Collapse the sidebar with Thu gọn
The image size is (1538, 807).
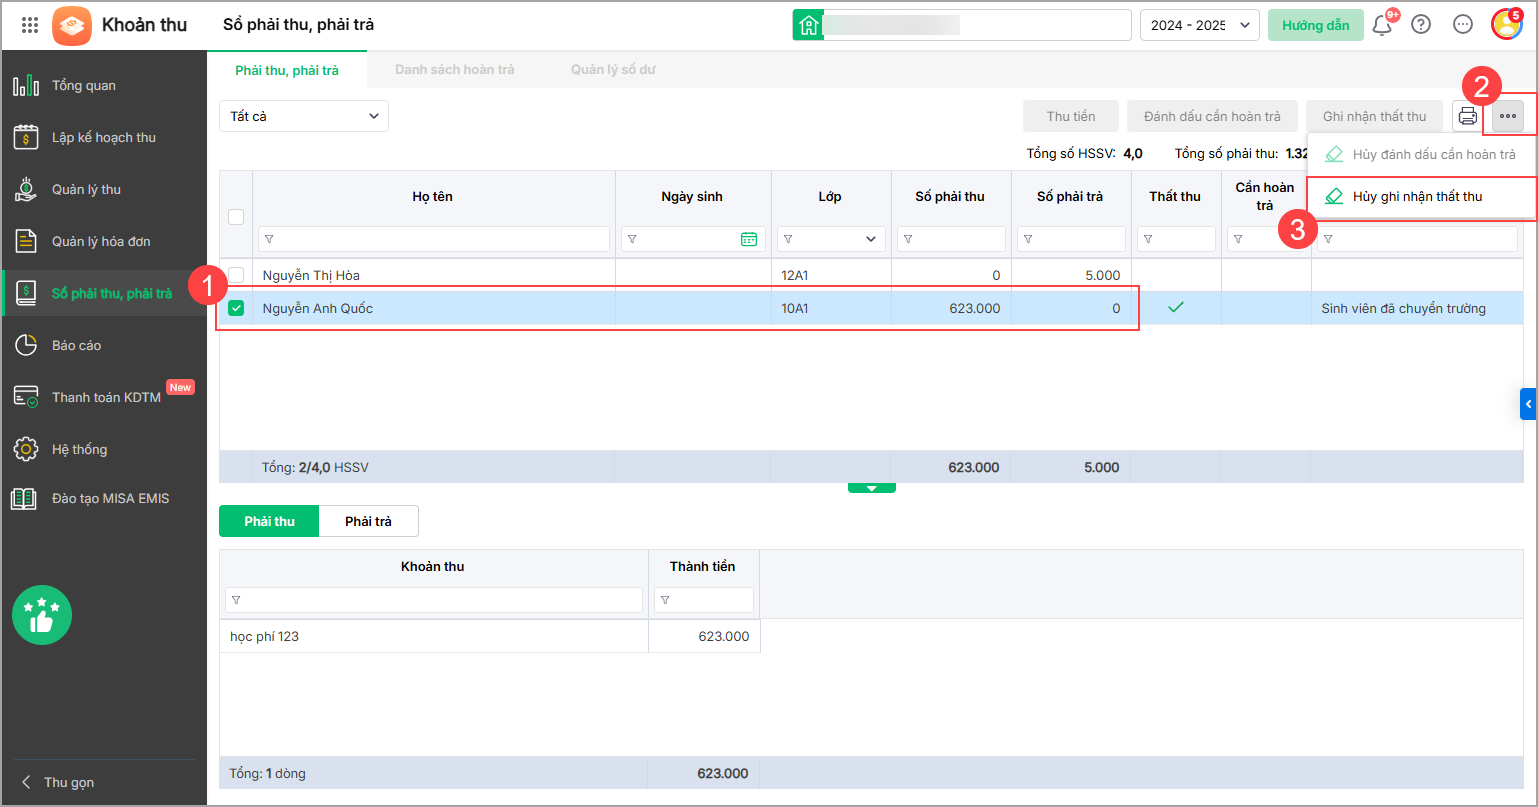pos(60,782)
